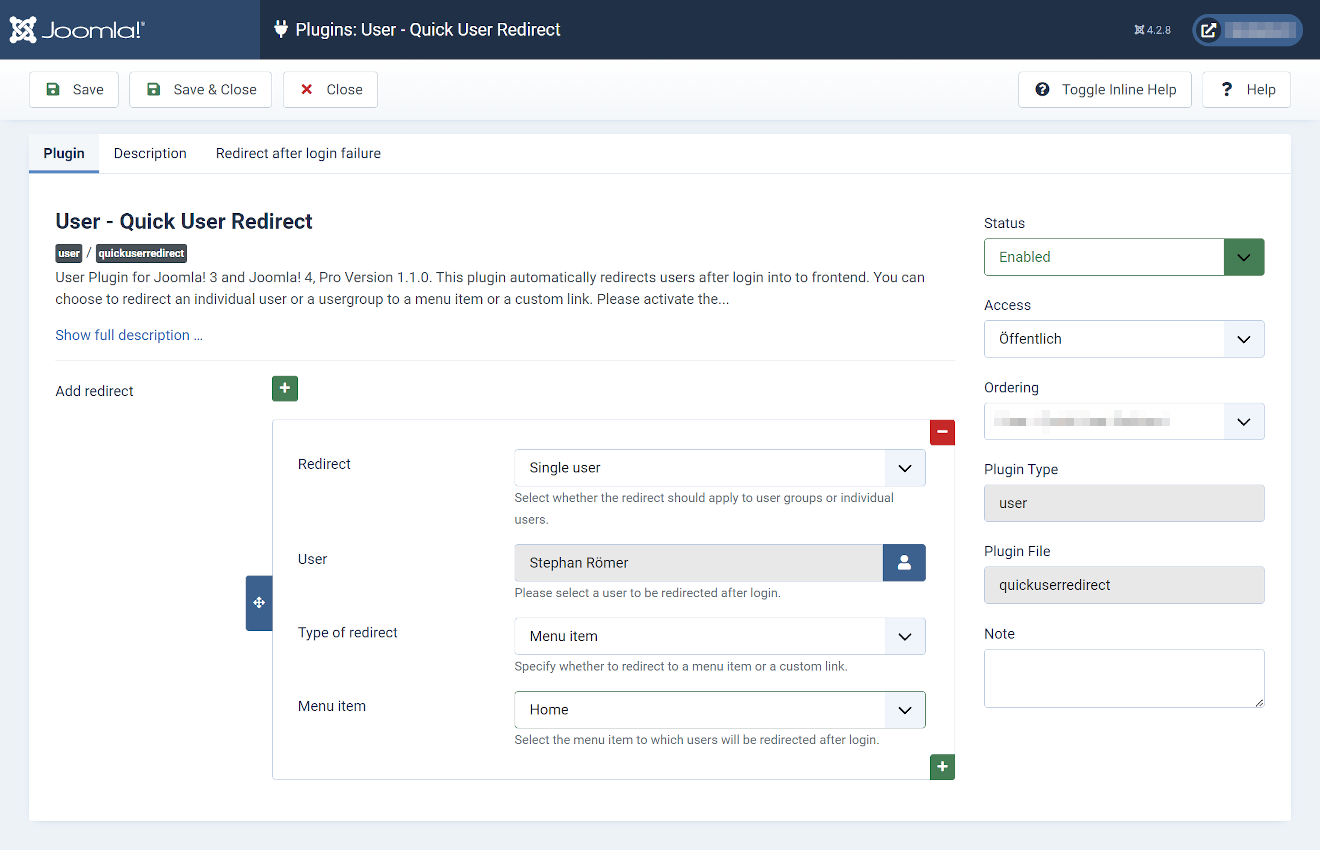Remove the redirect via the red minus icon
Screen dimensions: 1320x850
(x=941, y=432)
